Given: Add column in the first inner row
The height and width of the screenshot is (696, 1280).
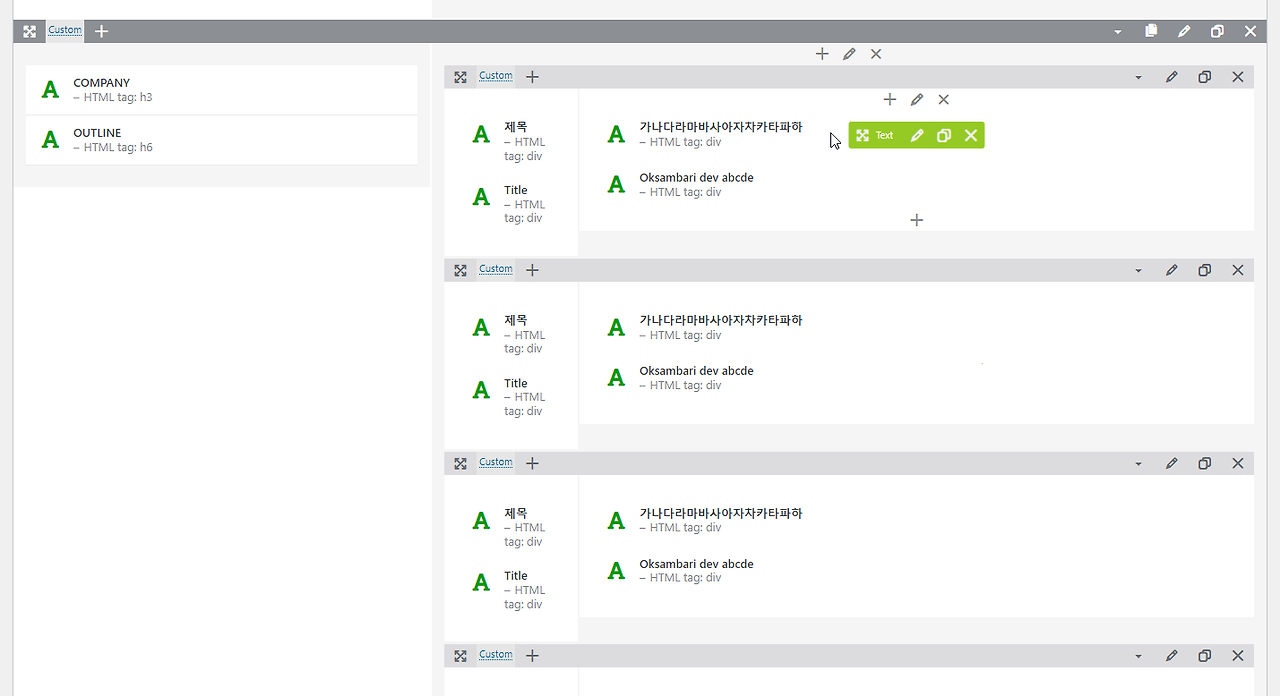Looking at the screenshot, I should point(532,76).
